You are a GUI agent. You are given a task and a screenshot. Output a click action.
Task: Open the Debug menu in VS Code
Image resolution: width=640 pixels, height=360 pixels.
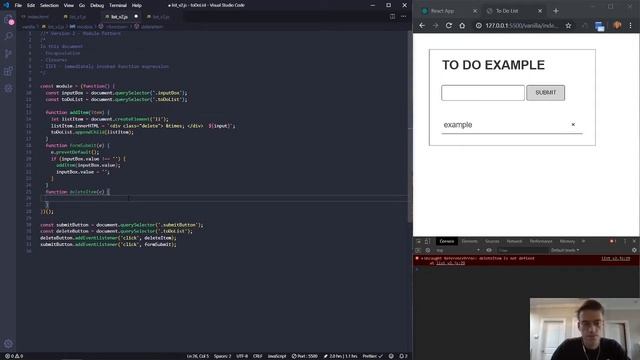tap(97, 5)
